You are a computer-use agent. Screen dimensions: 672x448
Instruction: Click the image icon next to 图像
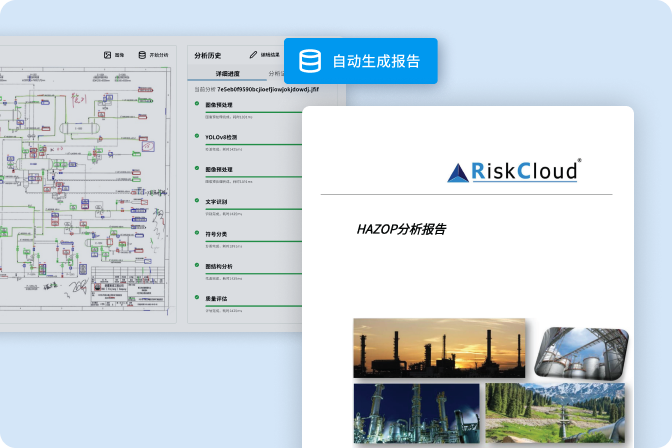[108, 55]
